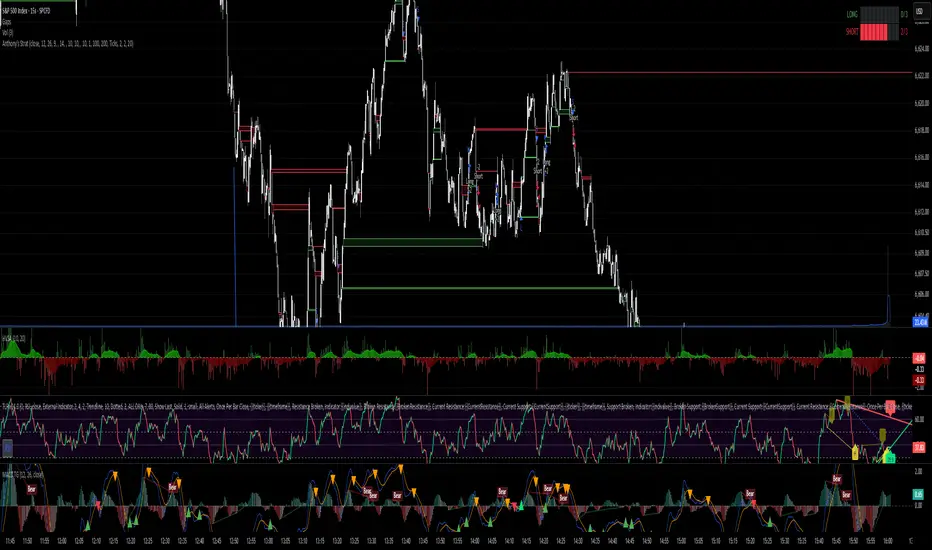932x550 pixels.
Task: Click the S&P 500 Index symbol legend
Action: pos(24,11)
